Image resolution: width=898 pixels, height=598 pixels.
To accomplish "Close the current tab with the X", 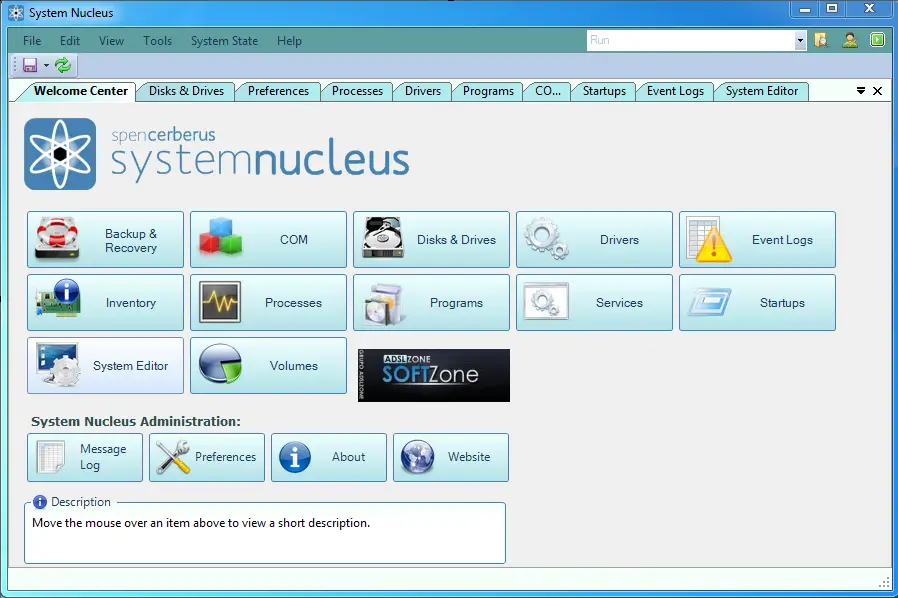I will click(x=877, y=91).
